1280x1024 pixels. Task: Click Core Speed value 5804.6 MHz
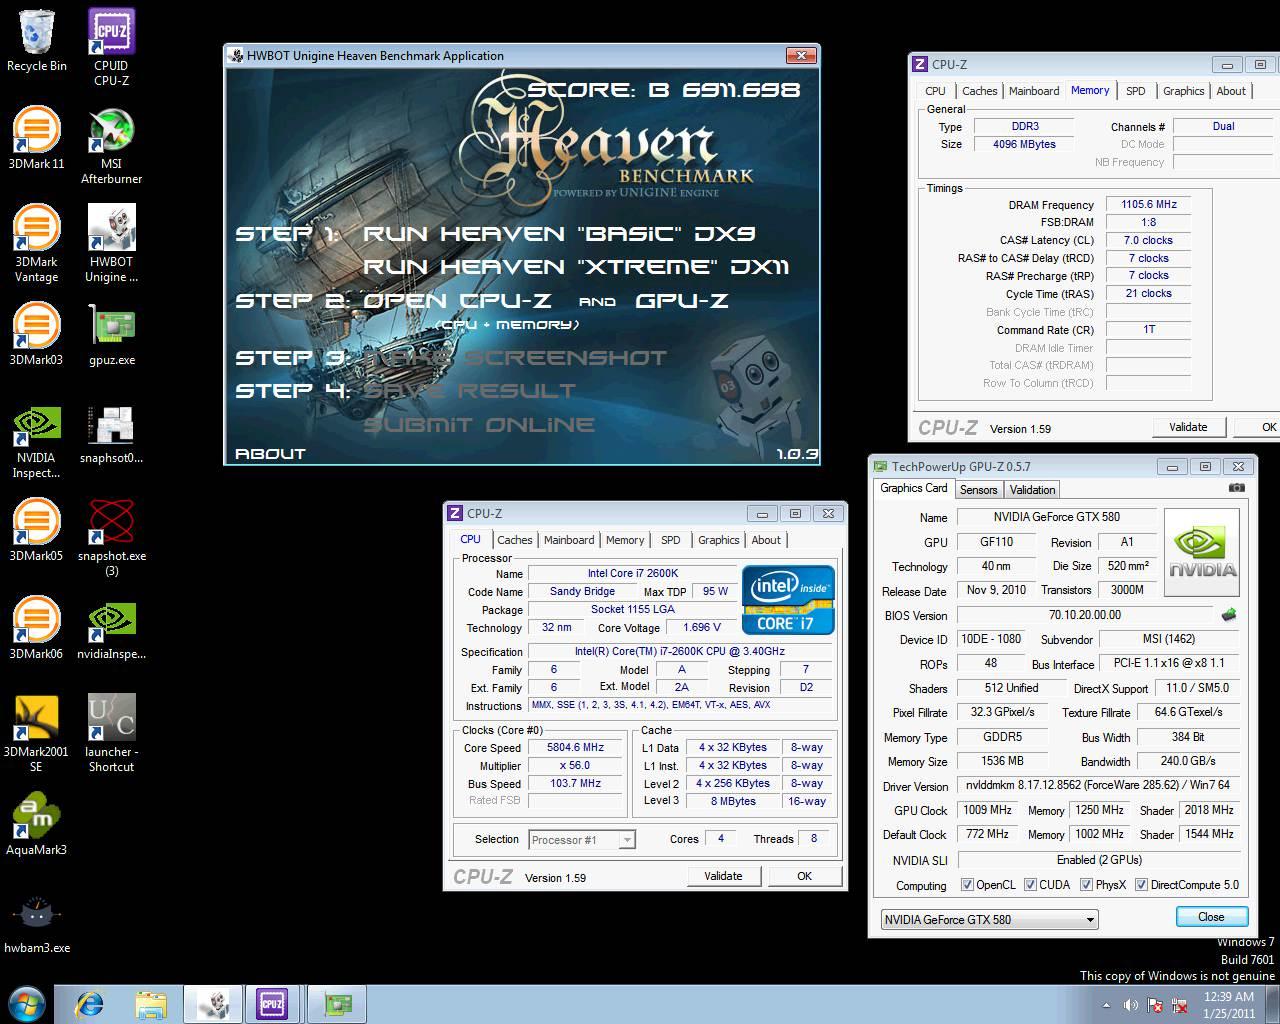575,748
